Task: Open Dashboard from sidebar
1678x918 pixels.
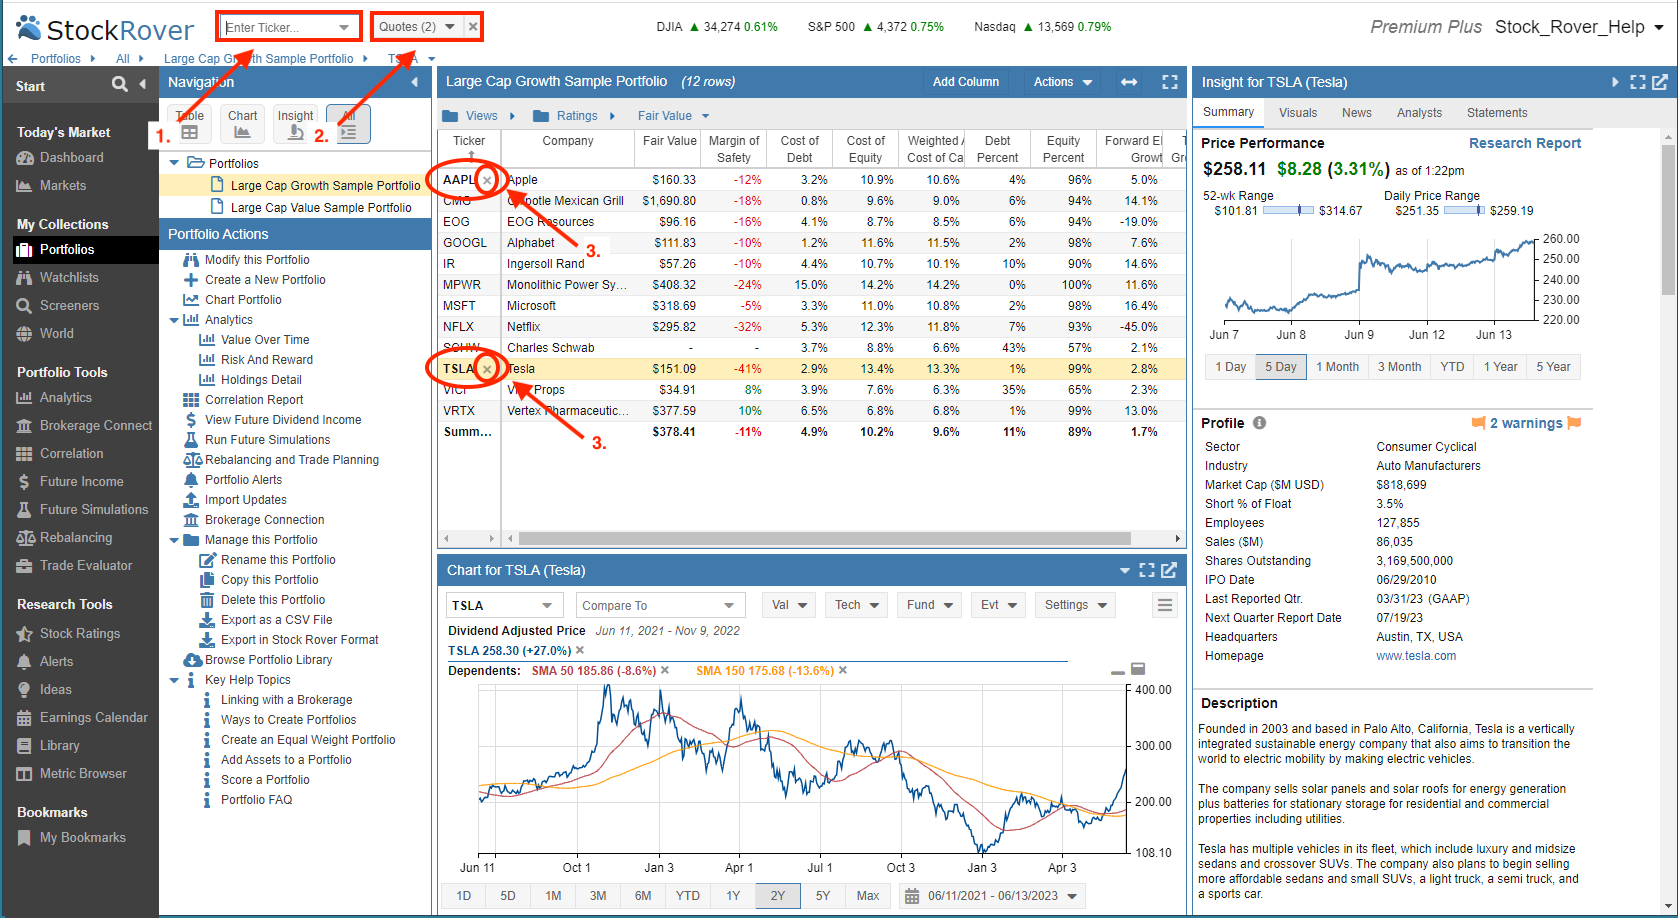Action: (71, 158)
